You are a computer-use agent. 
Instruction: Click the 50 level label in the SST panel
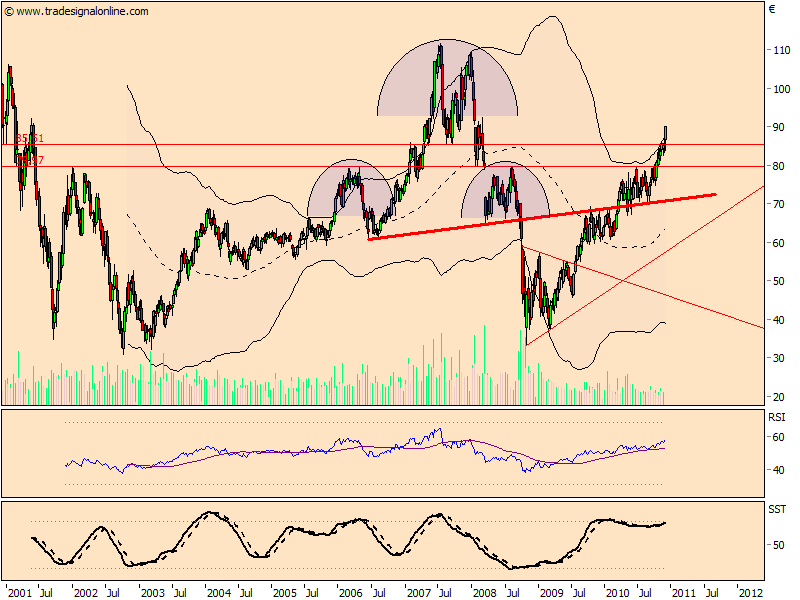pos(779,545)
